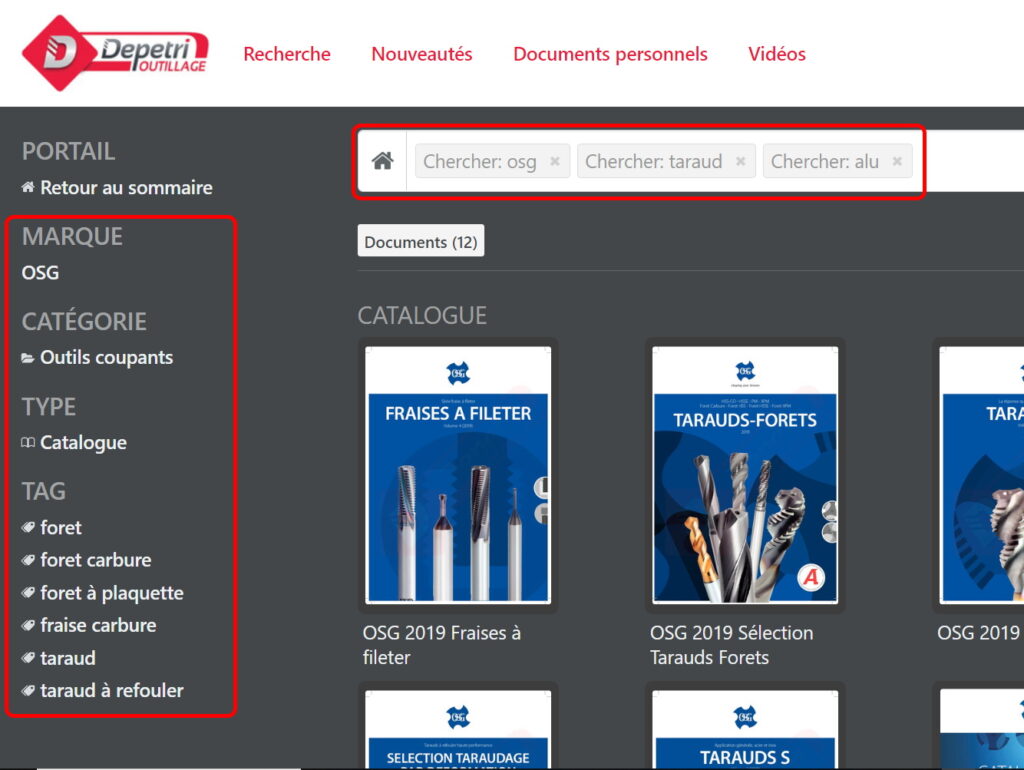This screenshot has width=1024, height=770.
Task: Click the tag icon beside 'foret'
Action: pyautogui.click(x=28, y=527)
